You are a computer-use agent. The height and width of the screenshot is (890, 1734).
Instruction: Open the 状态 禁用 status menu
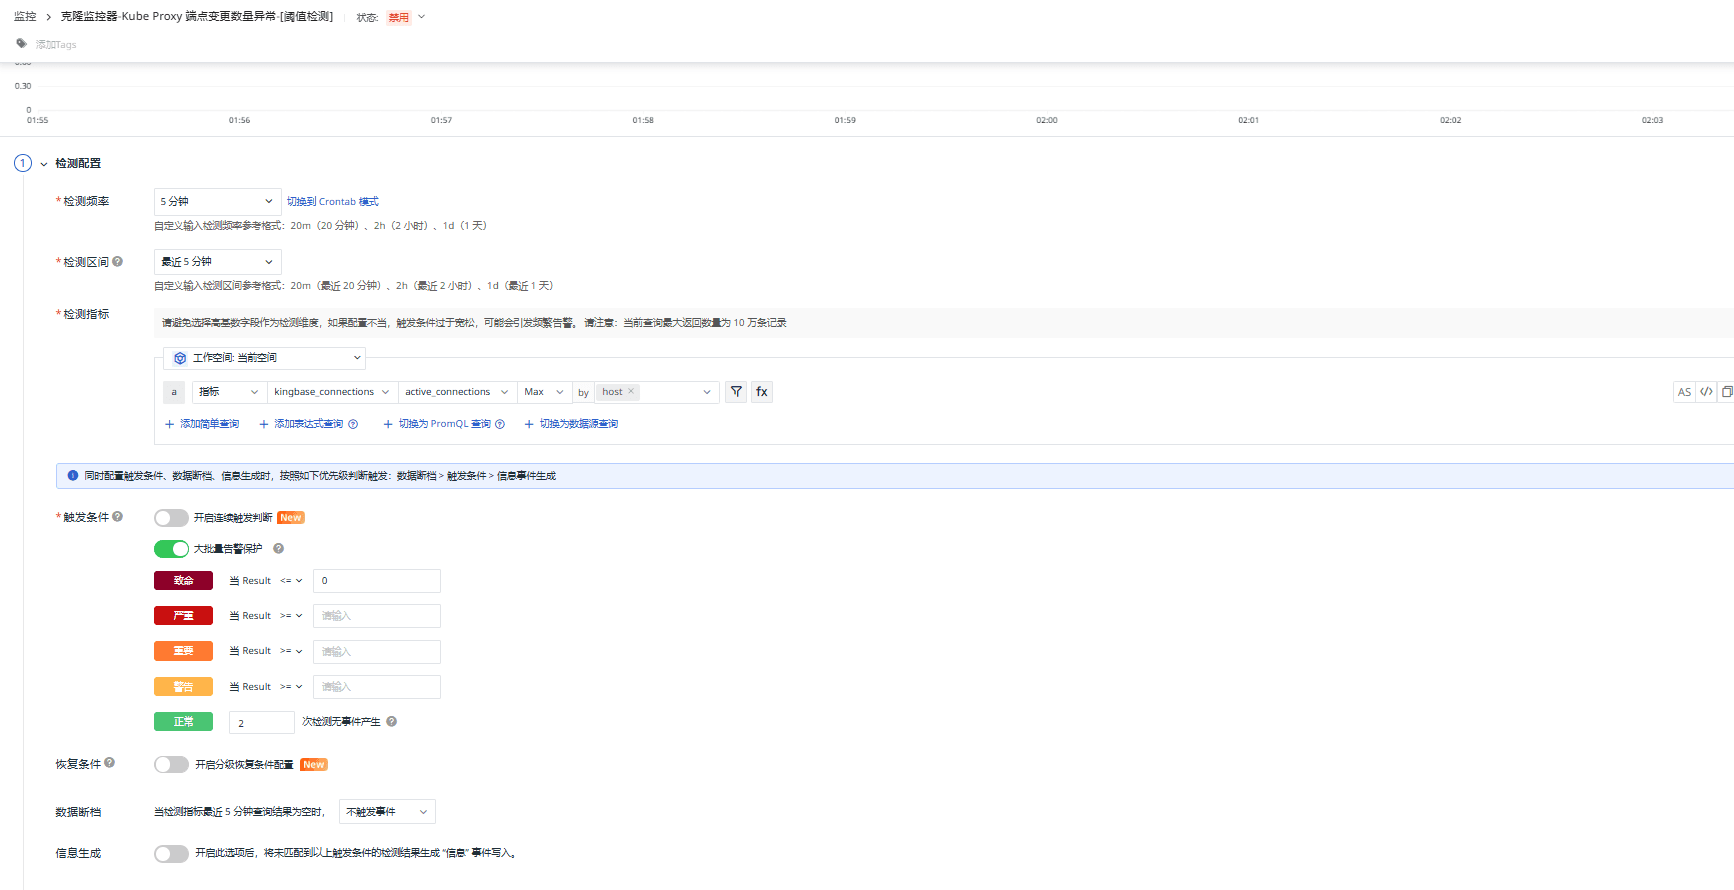point(406,17)
